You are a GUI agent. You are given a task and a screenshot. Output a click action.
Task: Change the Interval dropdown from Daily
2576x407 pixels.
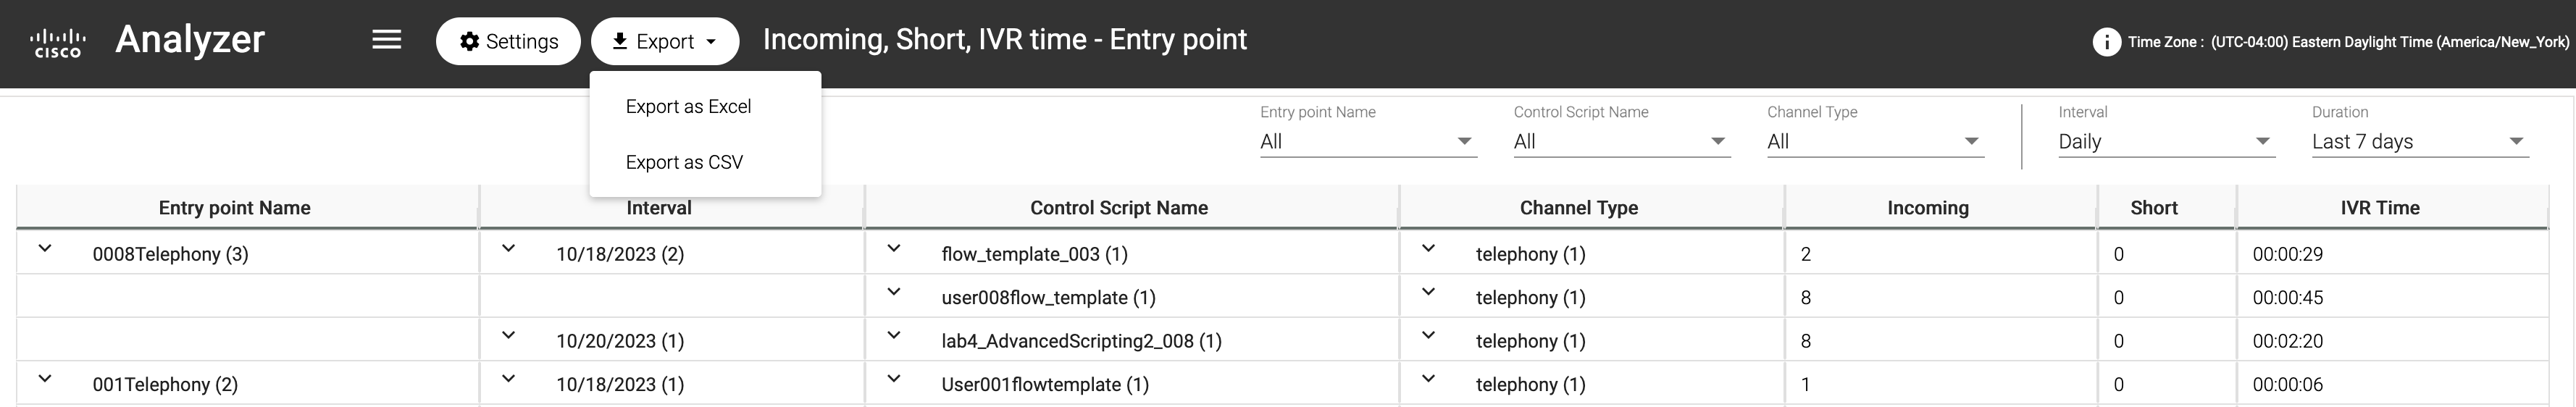coord(2166,142)
